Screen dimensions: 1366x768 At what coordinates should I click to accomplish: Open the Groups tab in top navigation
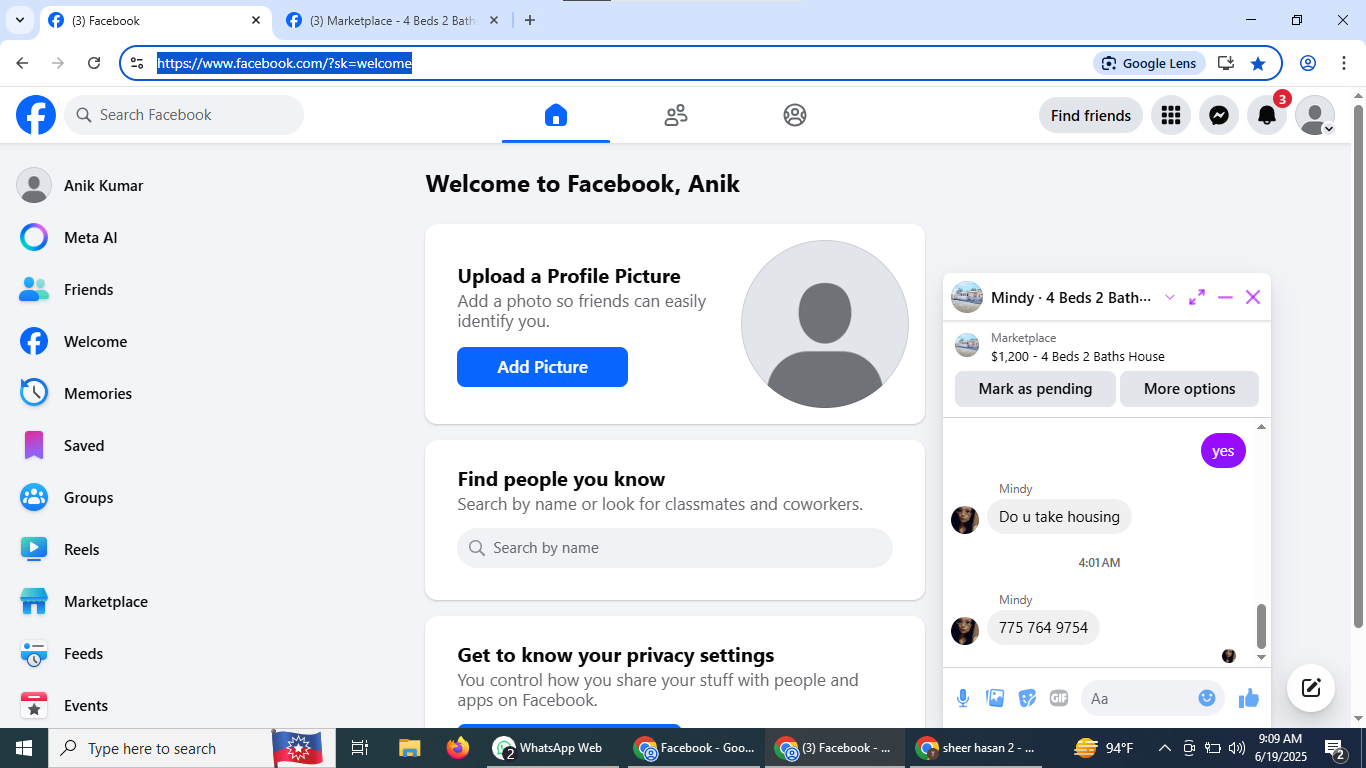(x=795, y=115)
